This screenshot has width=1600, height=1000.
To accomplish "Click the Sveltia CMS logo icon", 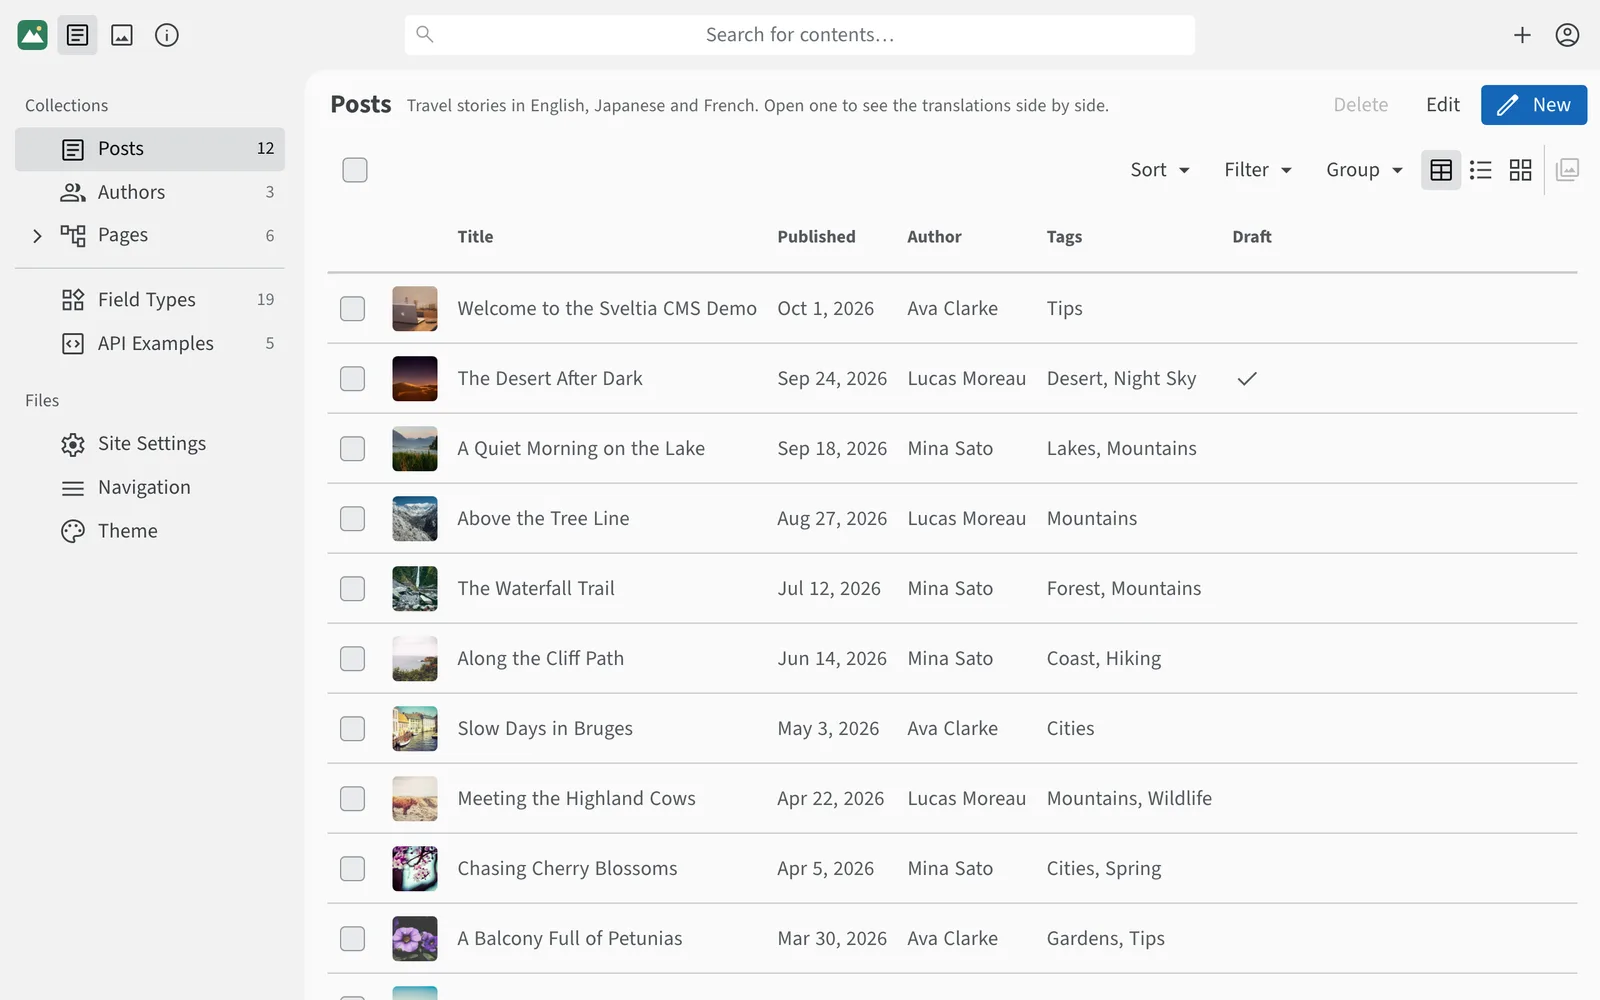I will (32, 35).
